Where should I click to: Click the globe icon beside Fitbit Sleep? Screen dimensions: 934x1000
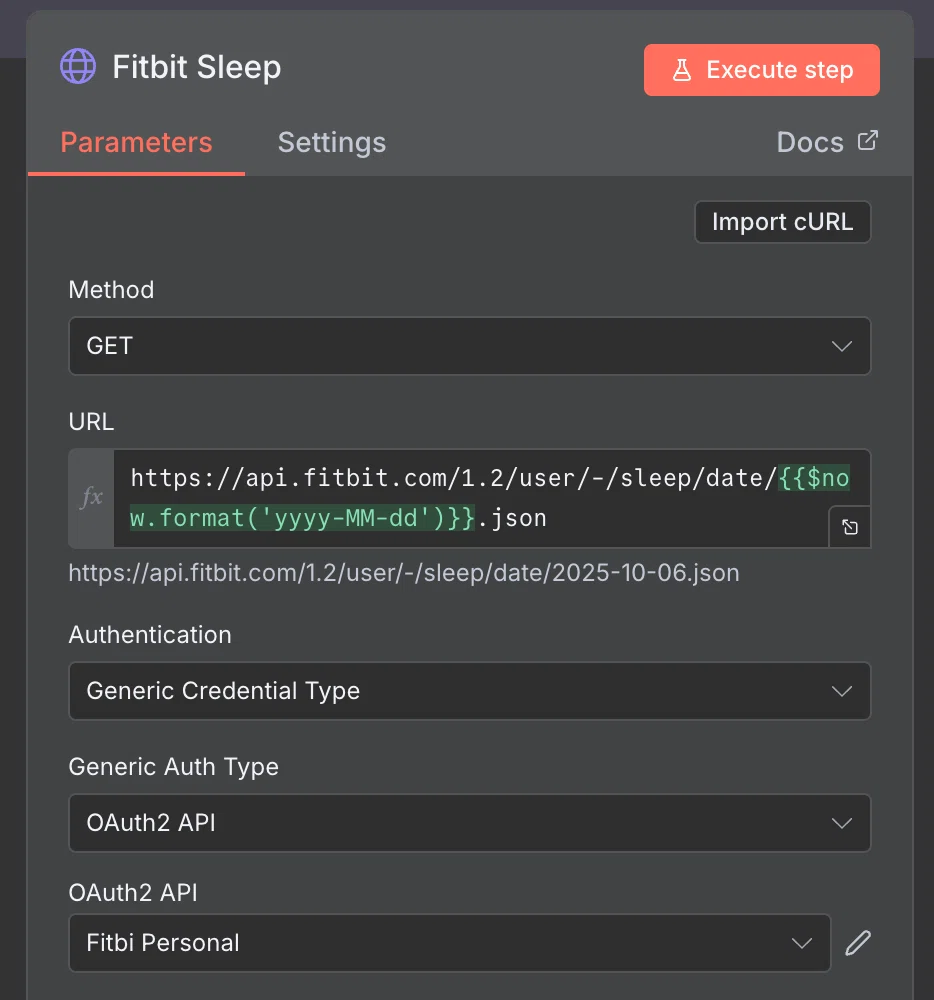click(78, 66)
